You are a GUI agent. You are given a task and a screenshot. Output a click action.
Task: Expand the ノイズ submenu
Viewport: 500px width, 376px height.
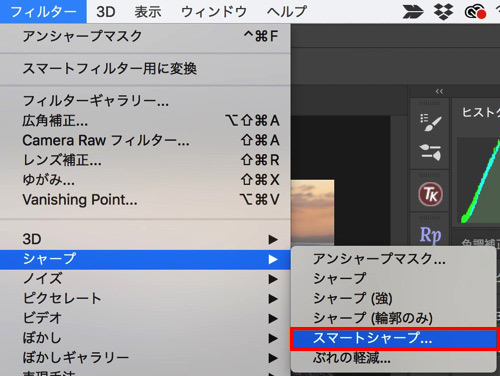[145, 279]
